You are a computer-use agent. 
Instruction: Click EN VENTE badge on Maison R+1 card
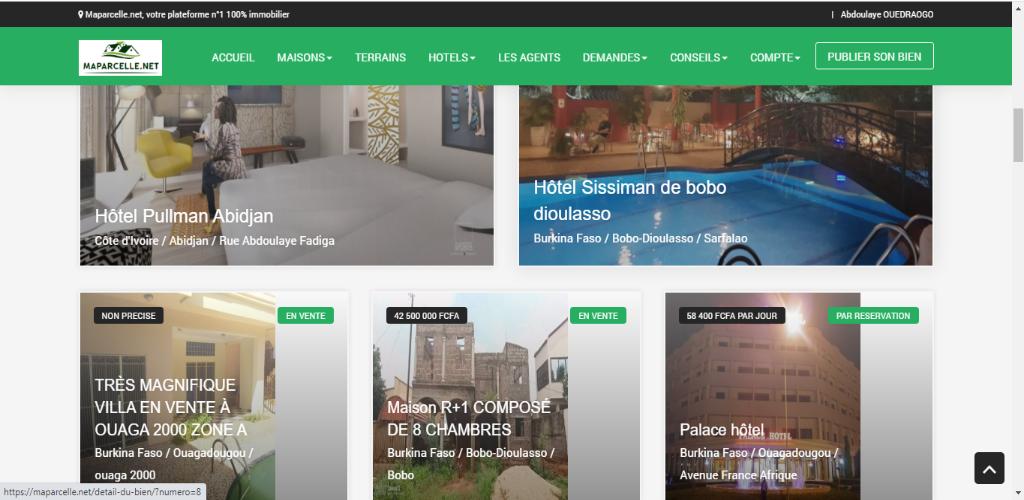coord(598,316)
